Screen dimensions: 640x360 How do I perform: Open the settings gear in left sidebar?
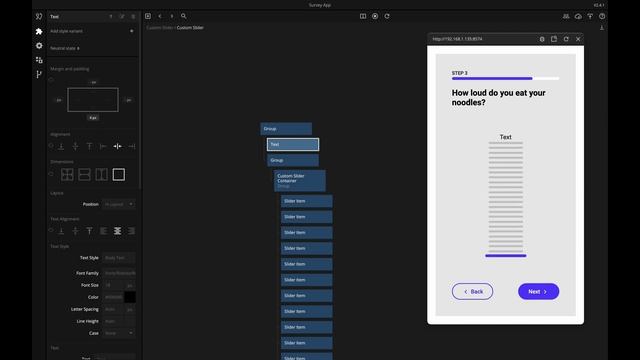pyautogui.click(x=39, y=46)
